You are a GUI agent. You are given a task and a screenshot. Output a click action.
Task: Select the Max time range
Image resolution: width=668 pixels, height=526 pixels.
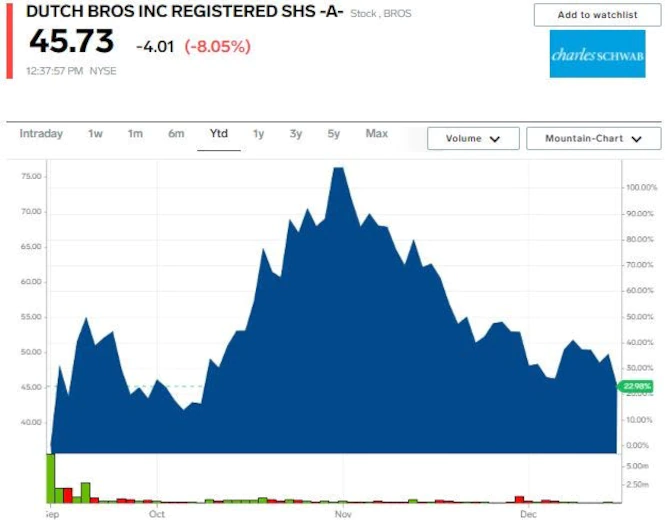[x=377, y=134]
